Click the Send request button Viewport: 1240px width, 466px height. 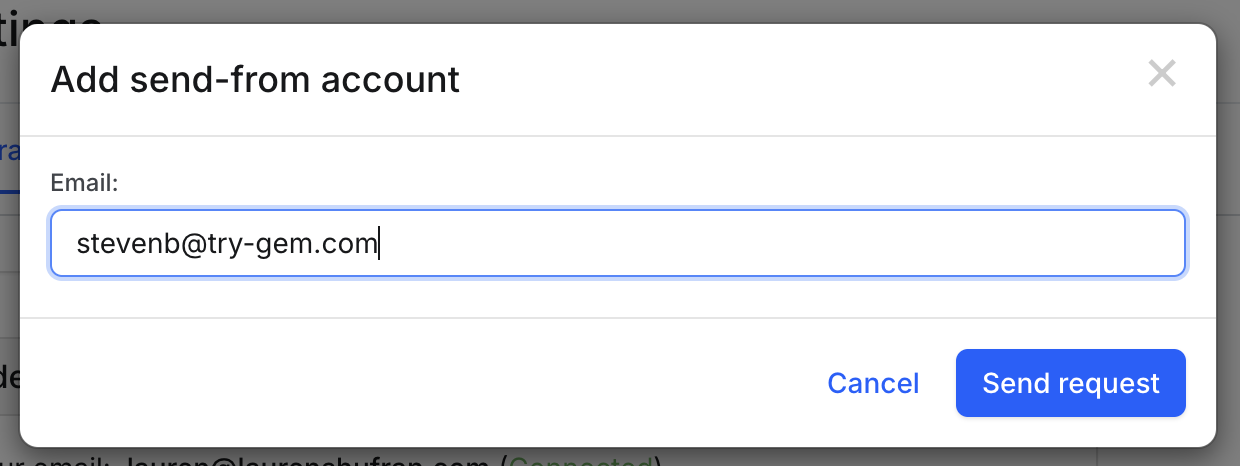click(1070, 383)
